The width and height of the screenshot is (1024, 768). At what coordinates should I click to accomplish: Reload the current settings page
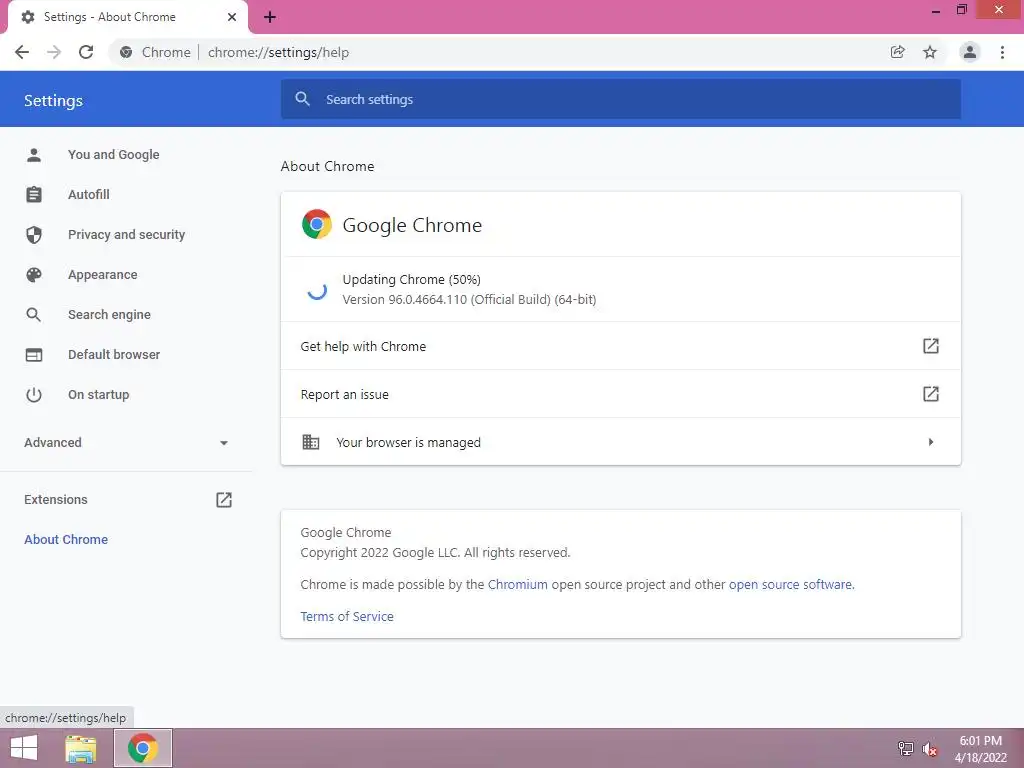86,52
